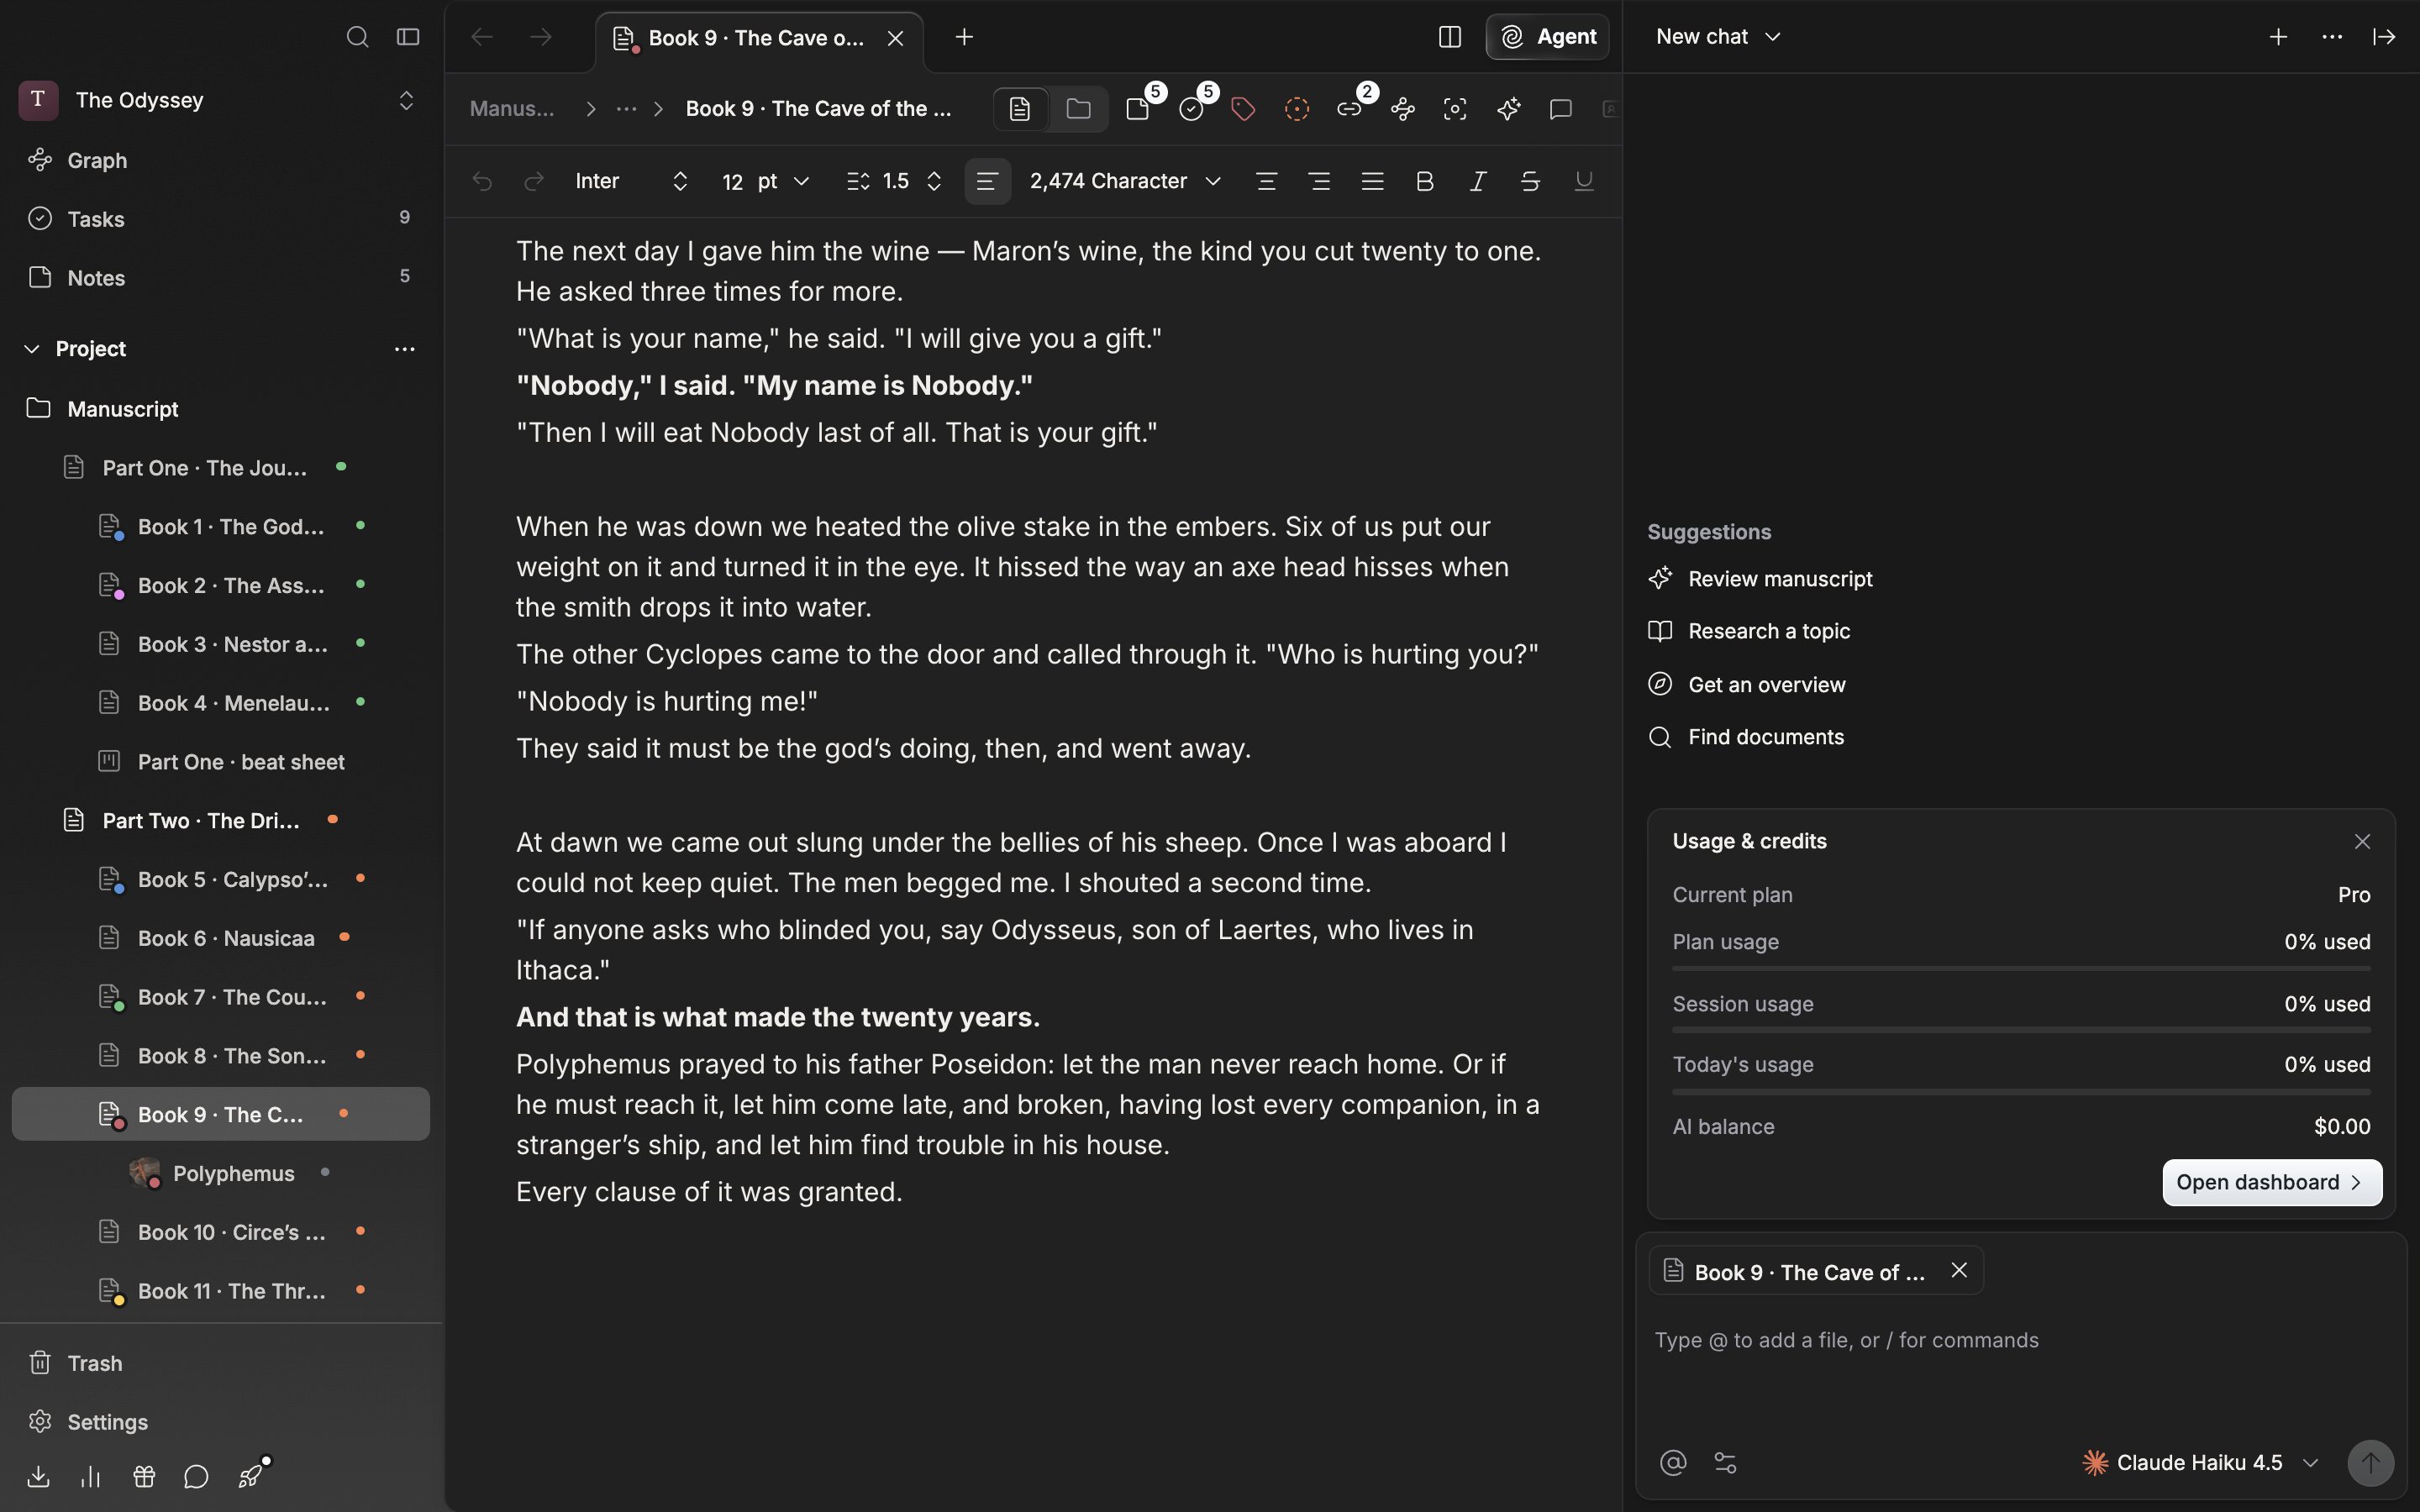Undo the last edit
Screen dimensions: 2420x1512
point(482,181)
